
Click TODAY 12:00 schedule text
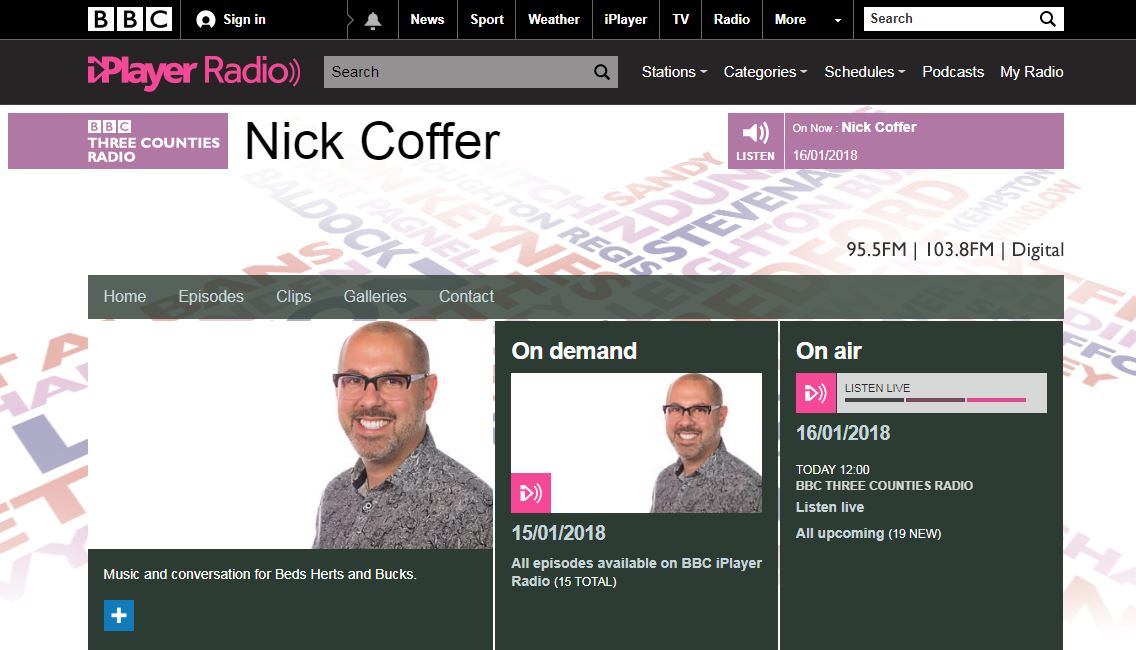[832, 470]
